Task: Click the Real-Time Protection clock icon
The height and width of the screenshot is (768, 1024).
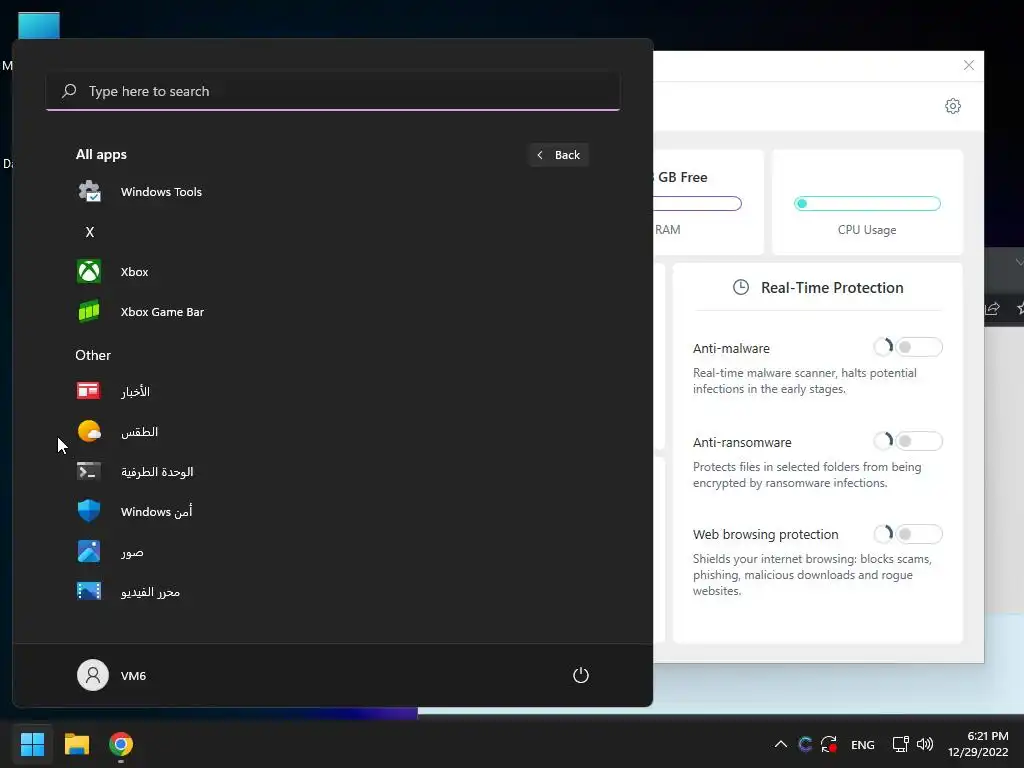Action: point(741,287)
